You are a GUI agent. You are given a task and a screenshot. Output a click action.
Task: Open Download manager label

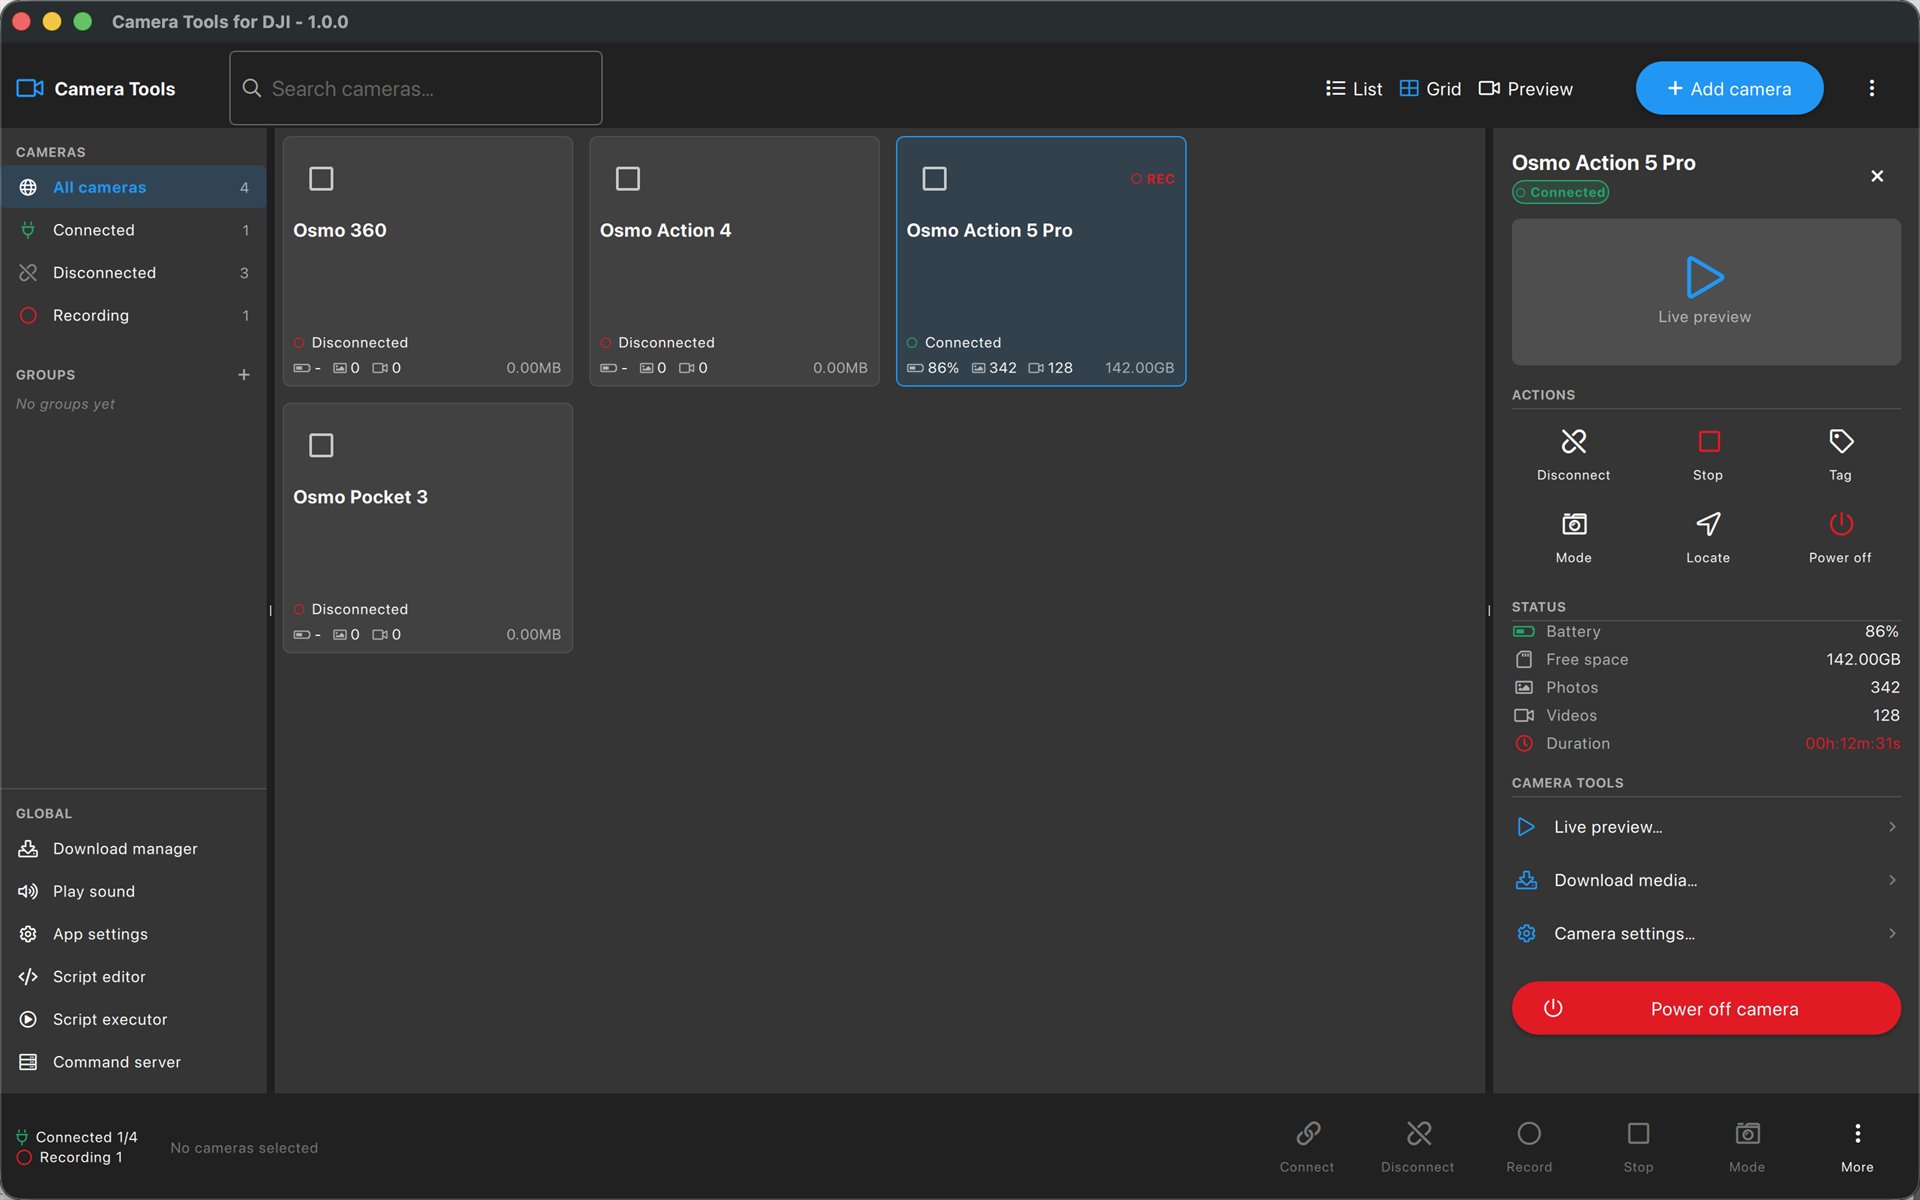click(125, 849)
